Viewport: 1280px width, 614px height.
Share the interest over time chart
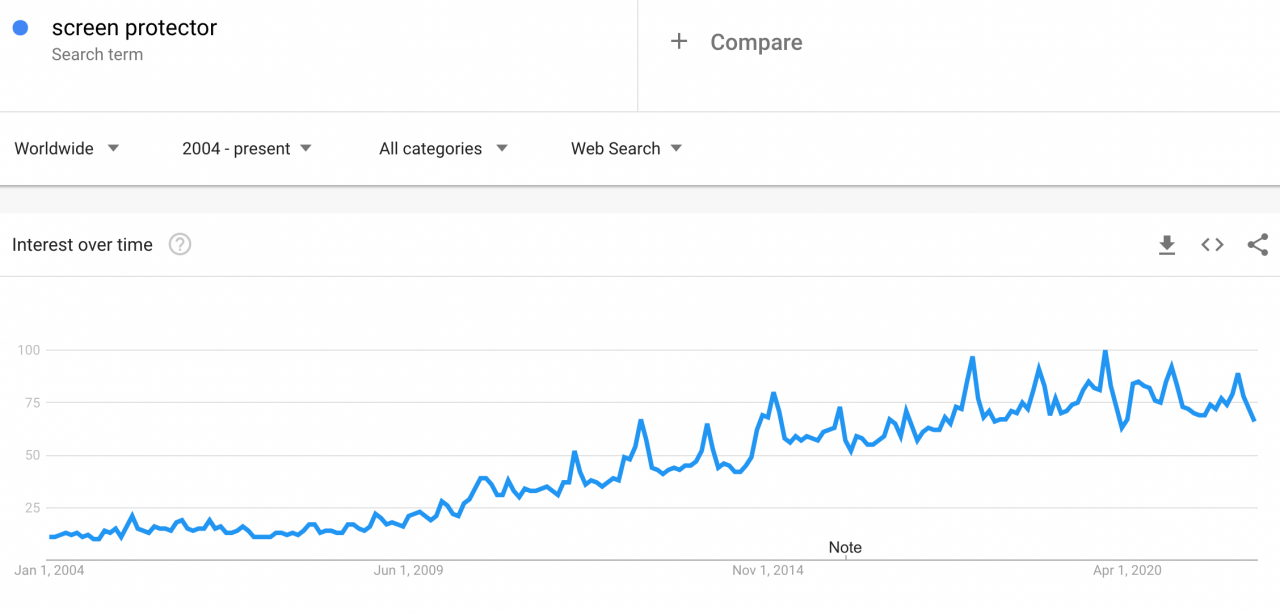tap(1258, 245)
